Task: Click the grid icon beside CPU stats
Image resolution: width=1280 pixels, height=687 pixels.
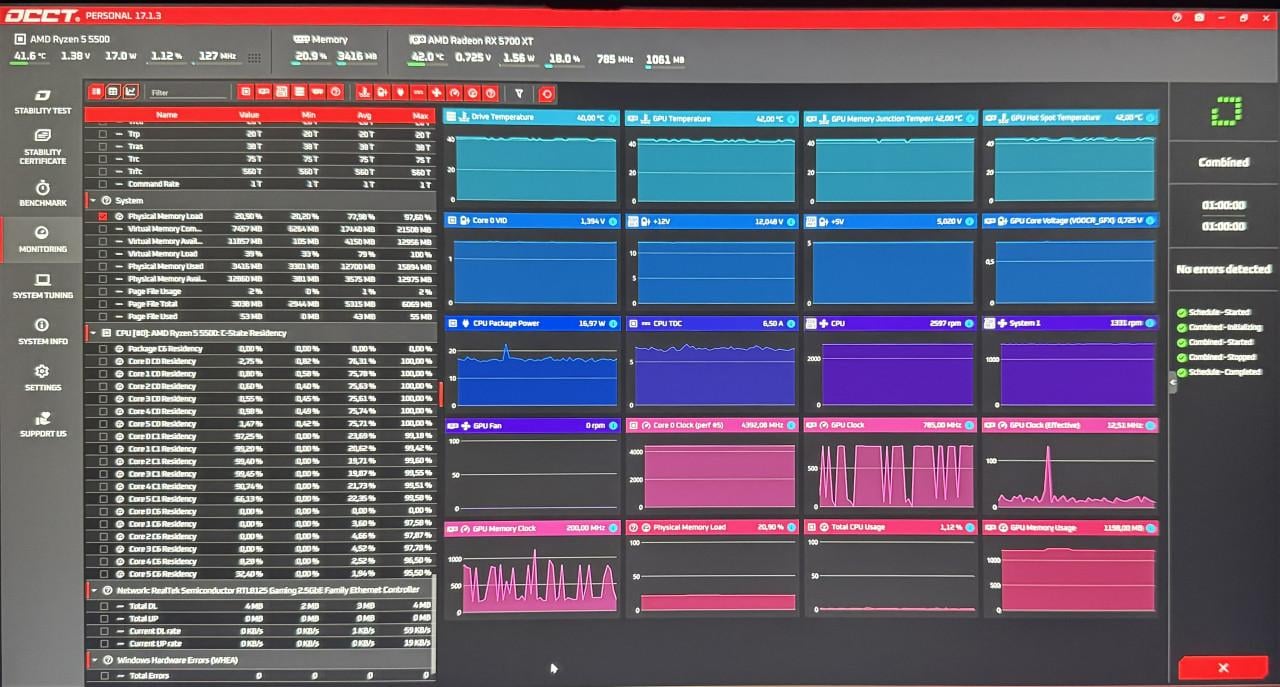Action: tap(255, 58)
